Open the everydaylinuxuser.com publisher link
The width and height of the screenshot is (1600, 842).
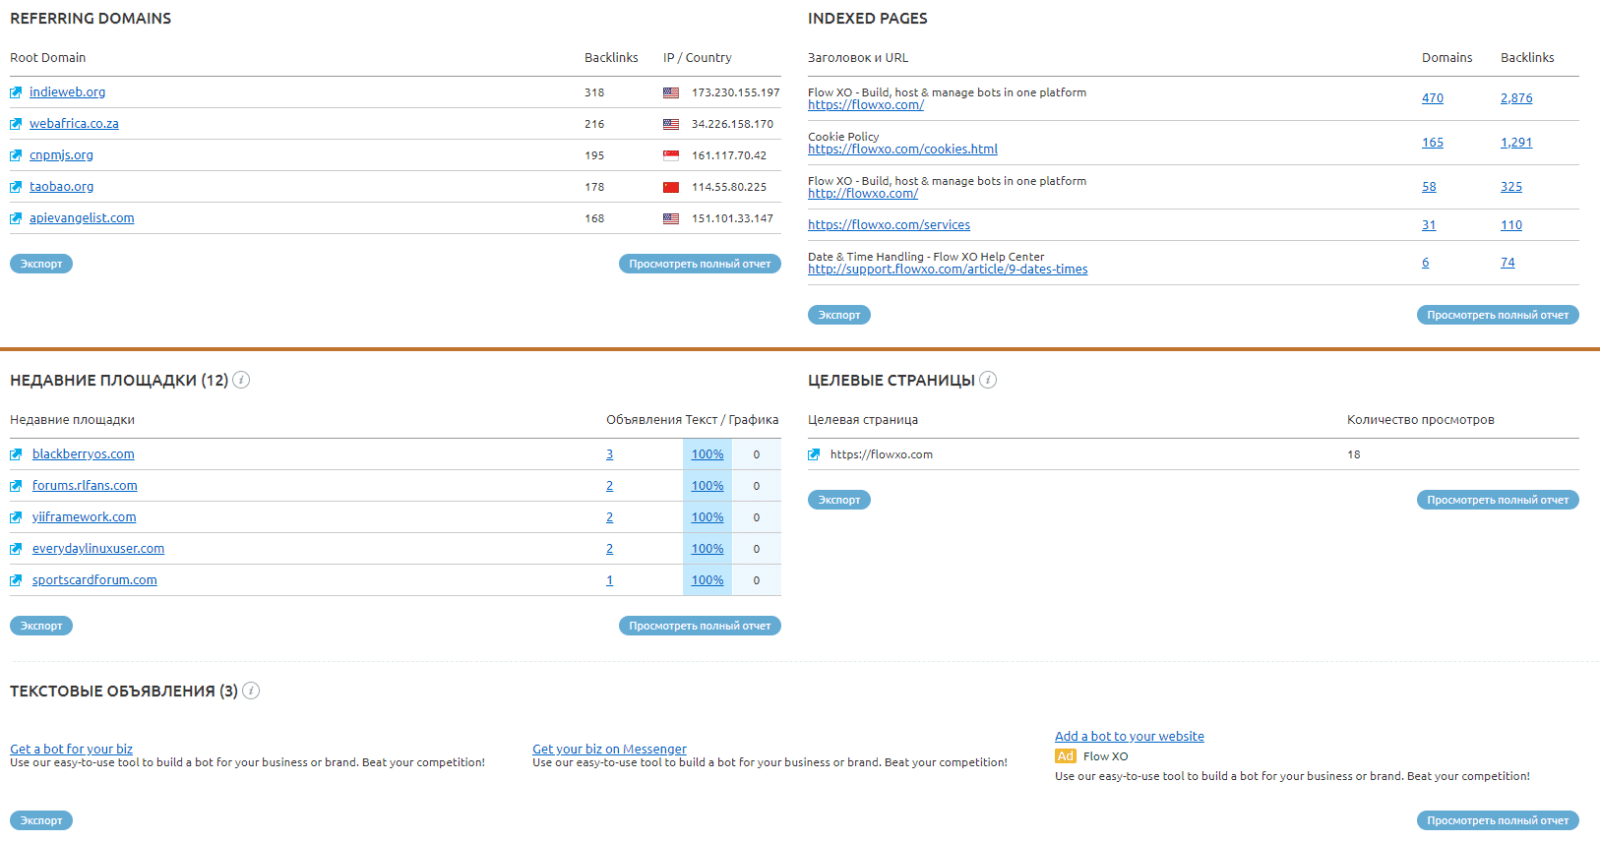[x=98, y=549]
